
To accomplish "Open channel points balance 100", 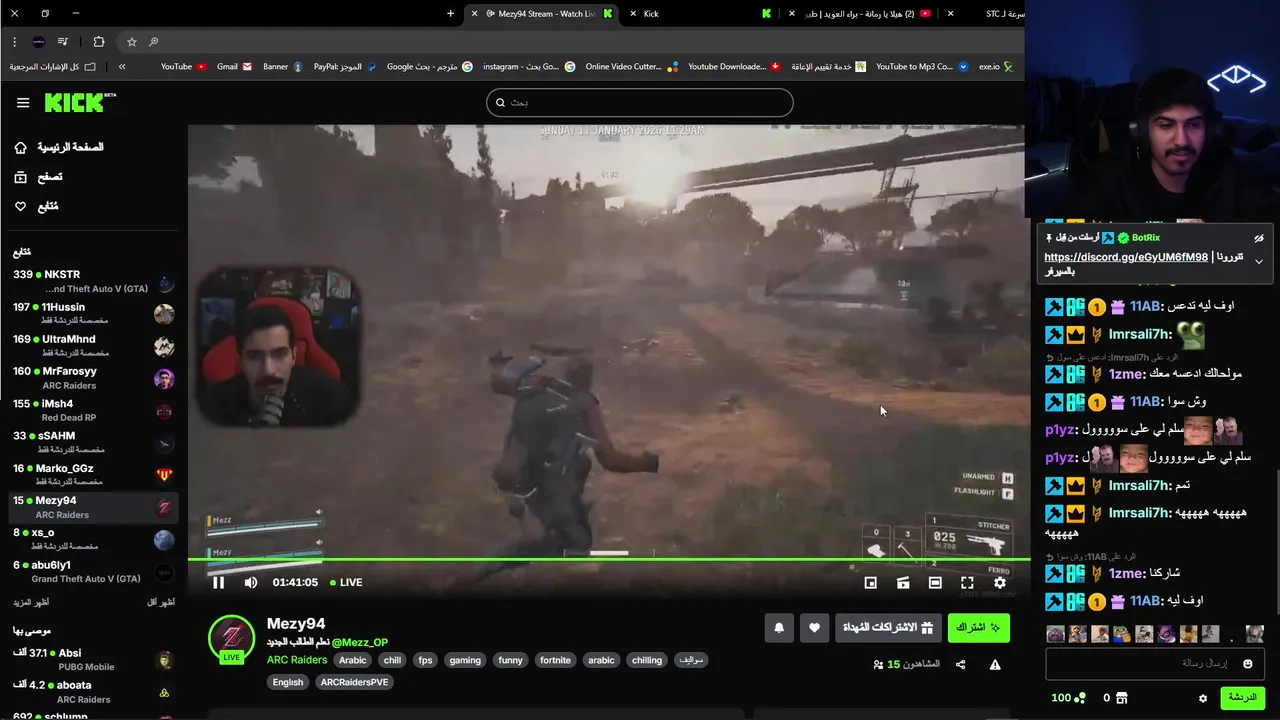I will point(1068,698).
